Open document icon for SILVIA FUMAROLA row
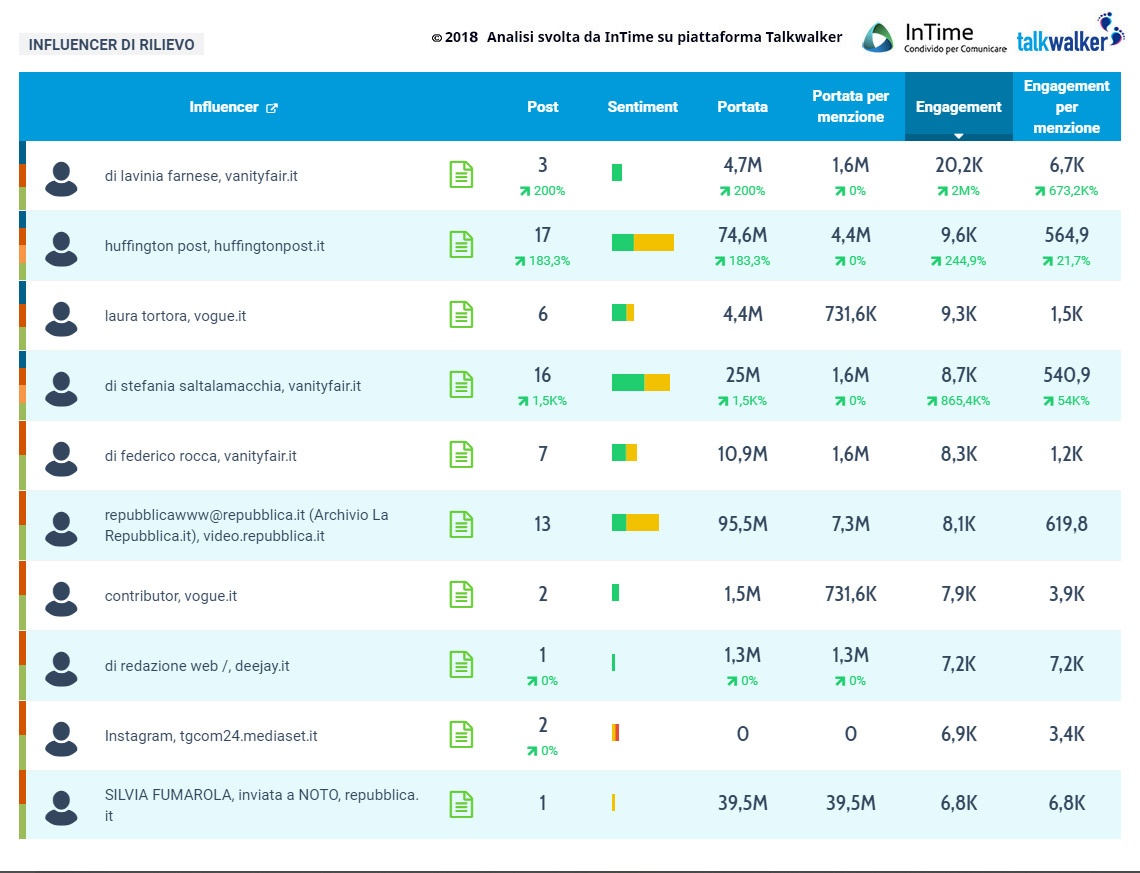Screen dimensions: 1140x873 (461, 804)
